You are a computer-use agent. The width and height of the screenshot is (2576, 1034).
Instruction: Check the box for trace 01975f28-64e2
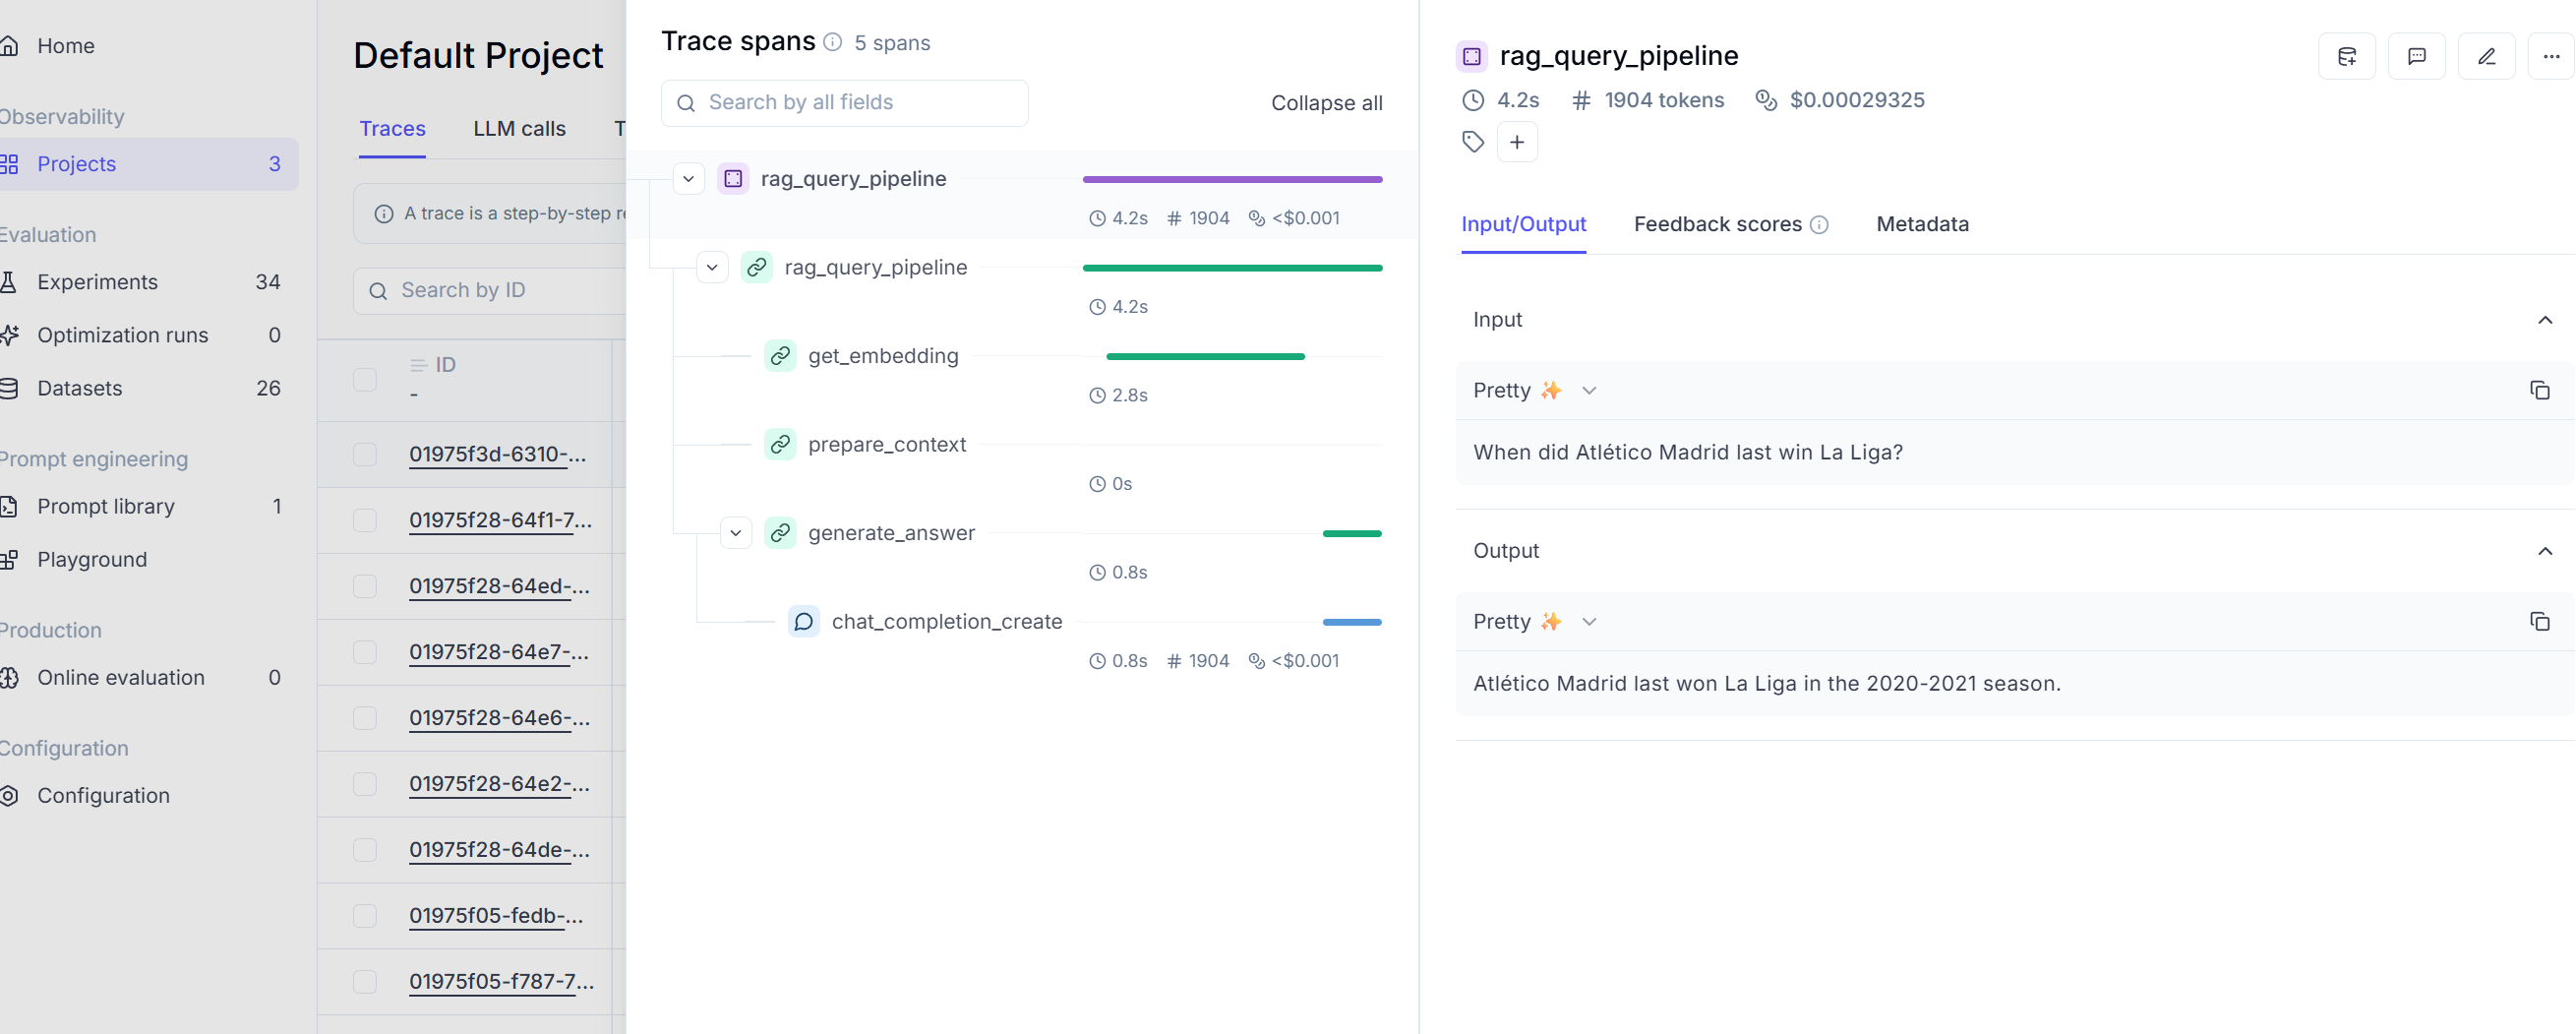365,784
